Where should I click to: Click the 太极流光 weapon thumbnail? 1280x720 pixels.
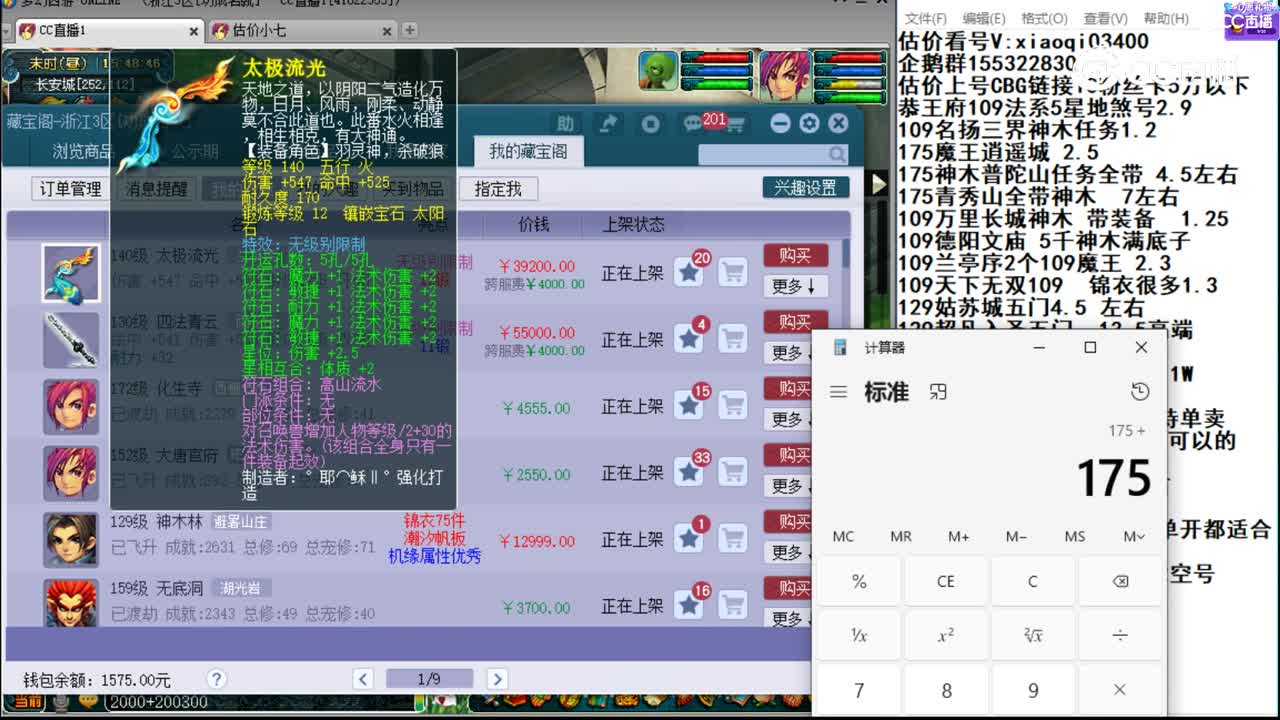tap(71, 272)
